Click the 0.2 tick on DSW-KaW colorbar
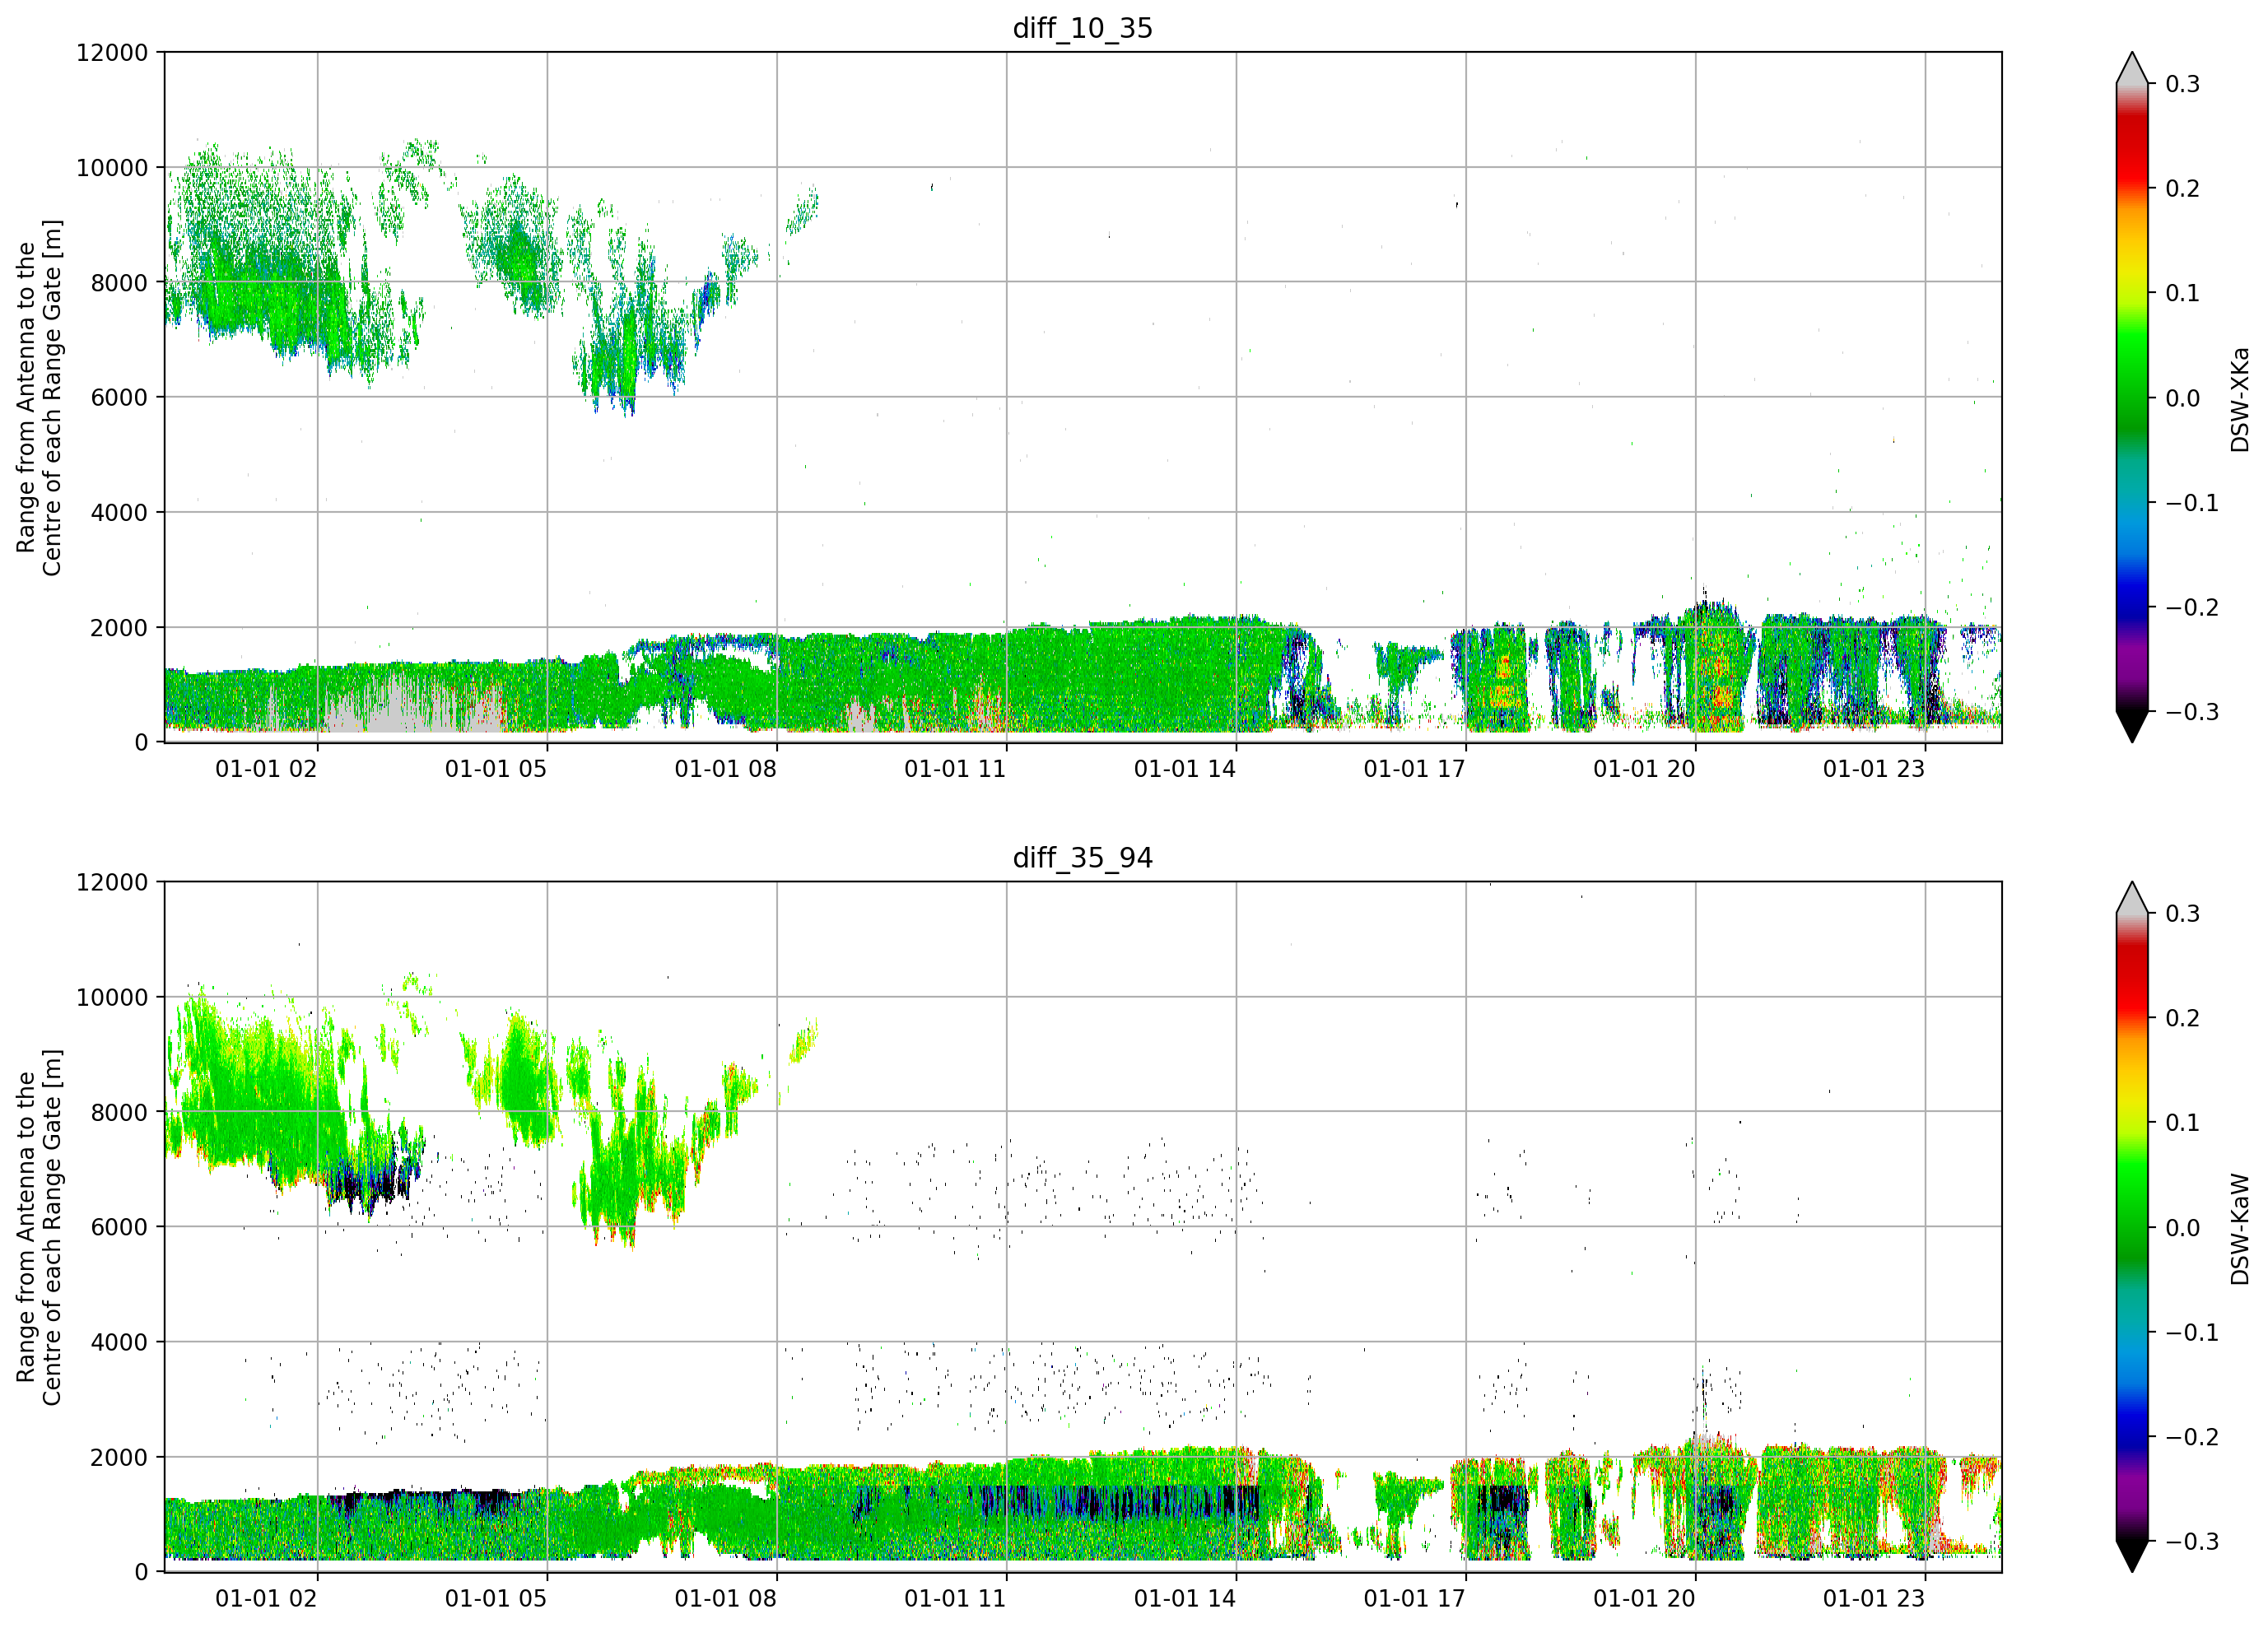Viewport: 2268px width, 1628px height. pos(2183,1019)
